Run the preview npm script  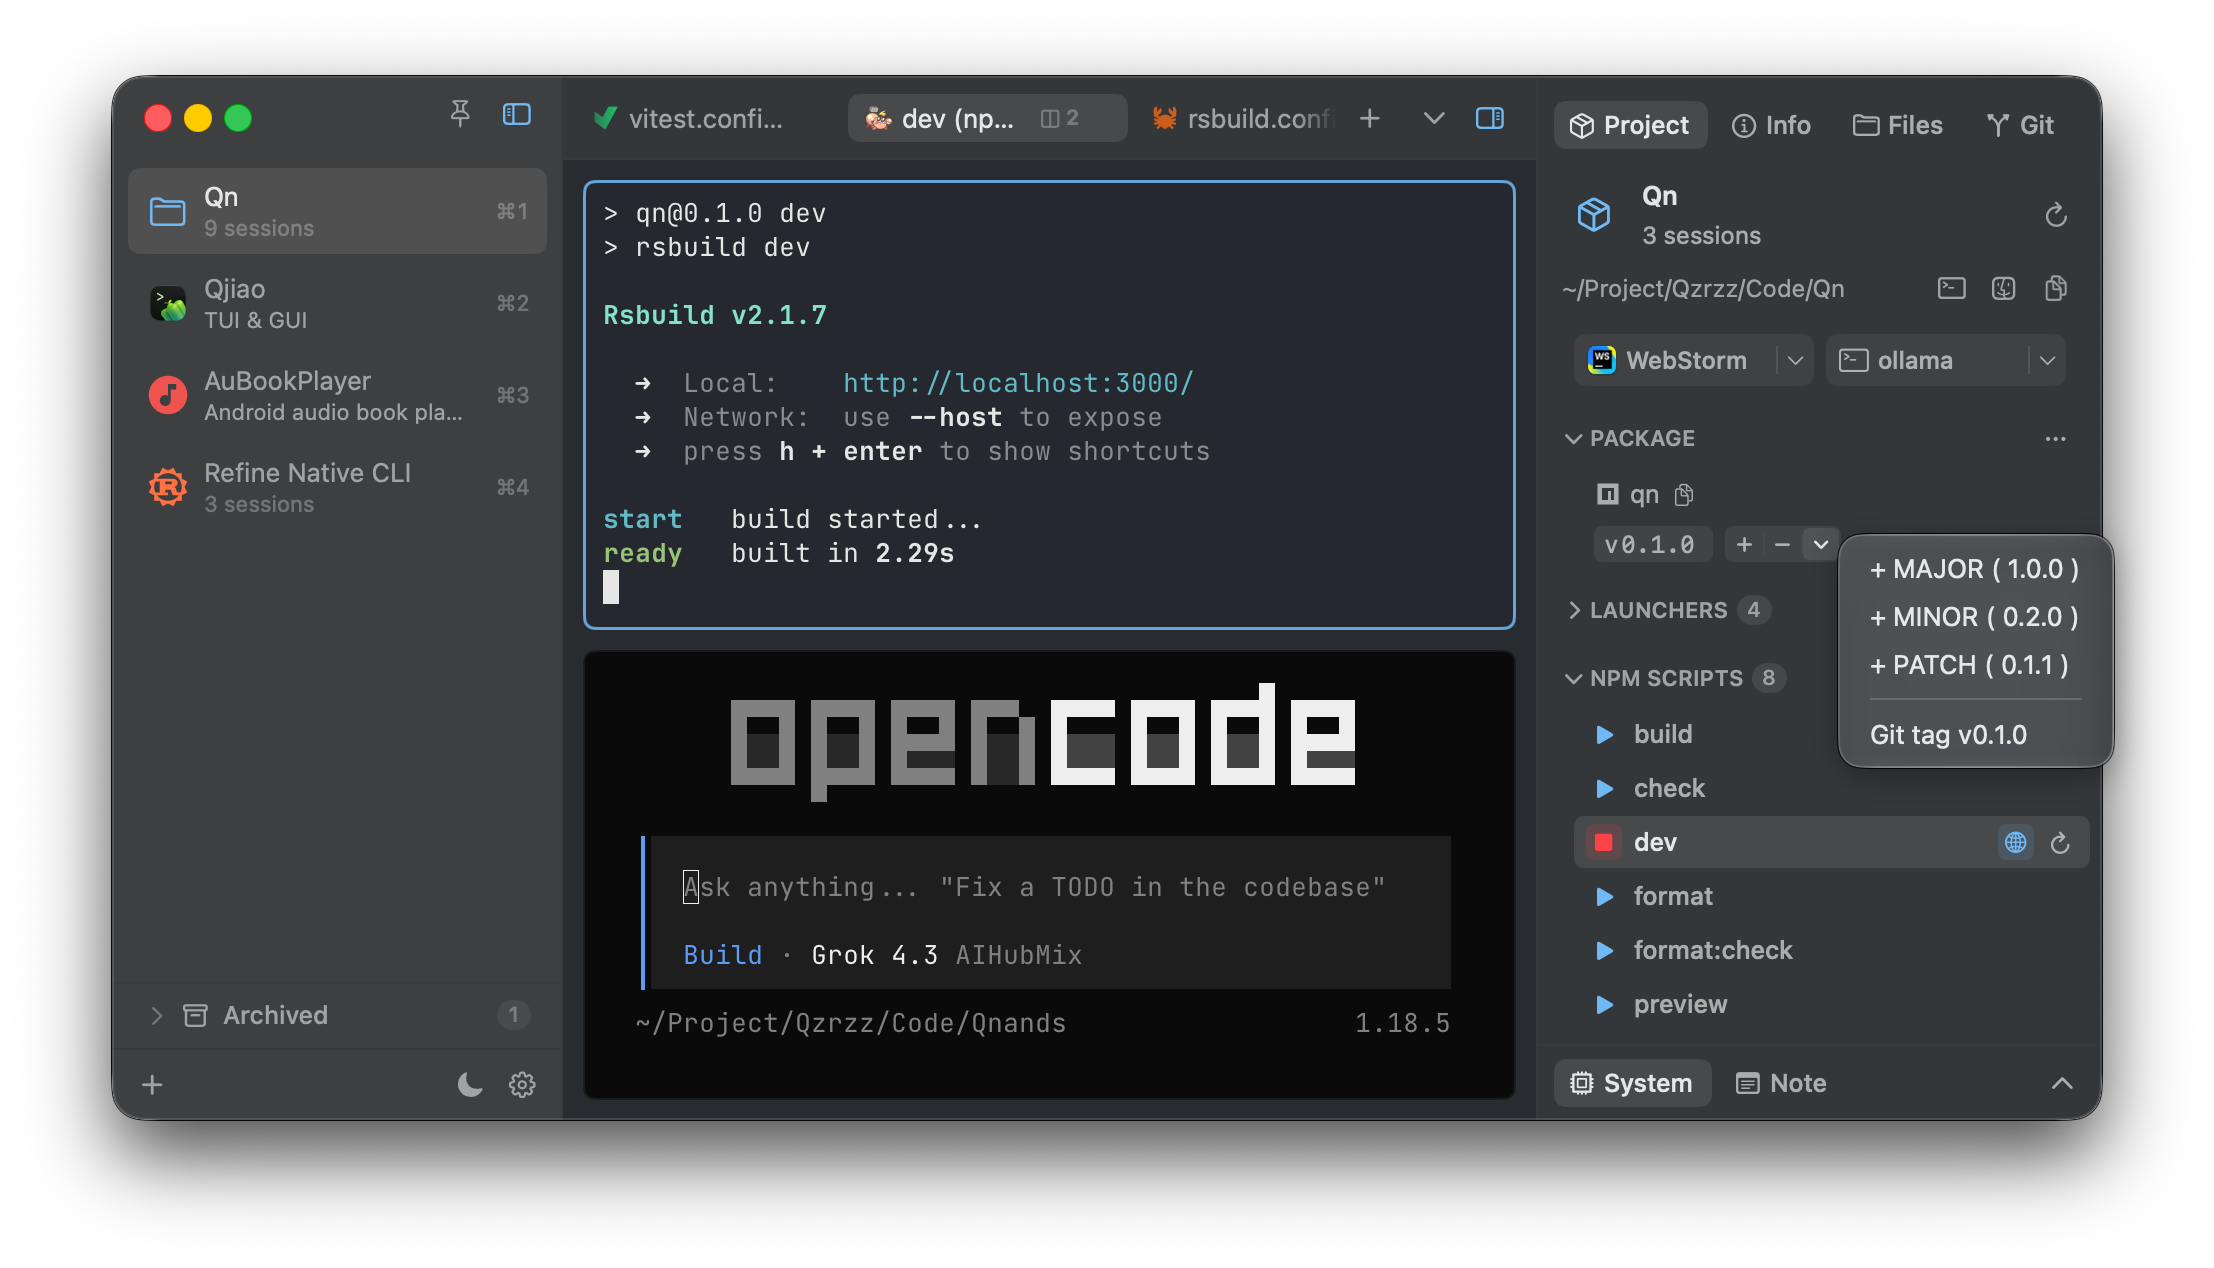coord(1605,1004)
